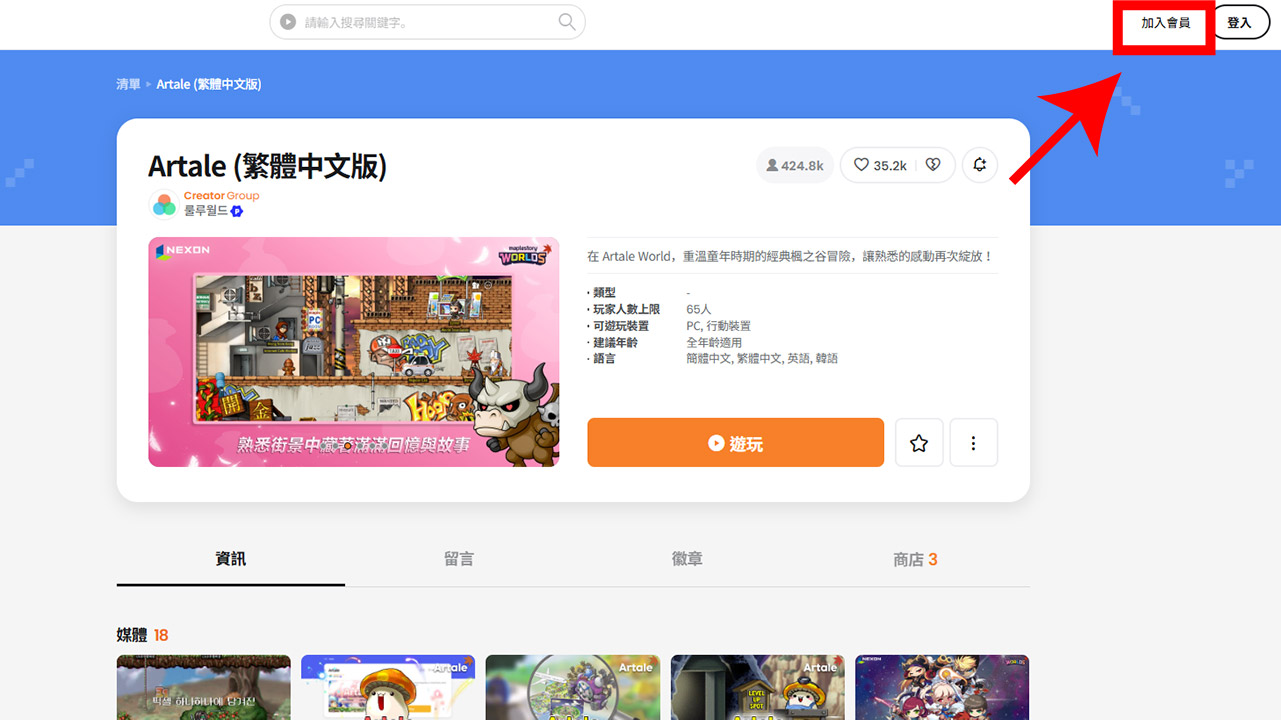This screenshot has height=720, width=1281.
Task: Switch to the 留言 tab
Action: [458, 560]
